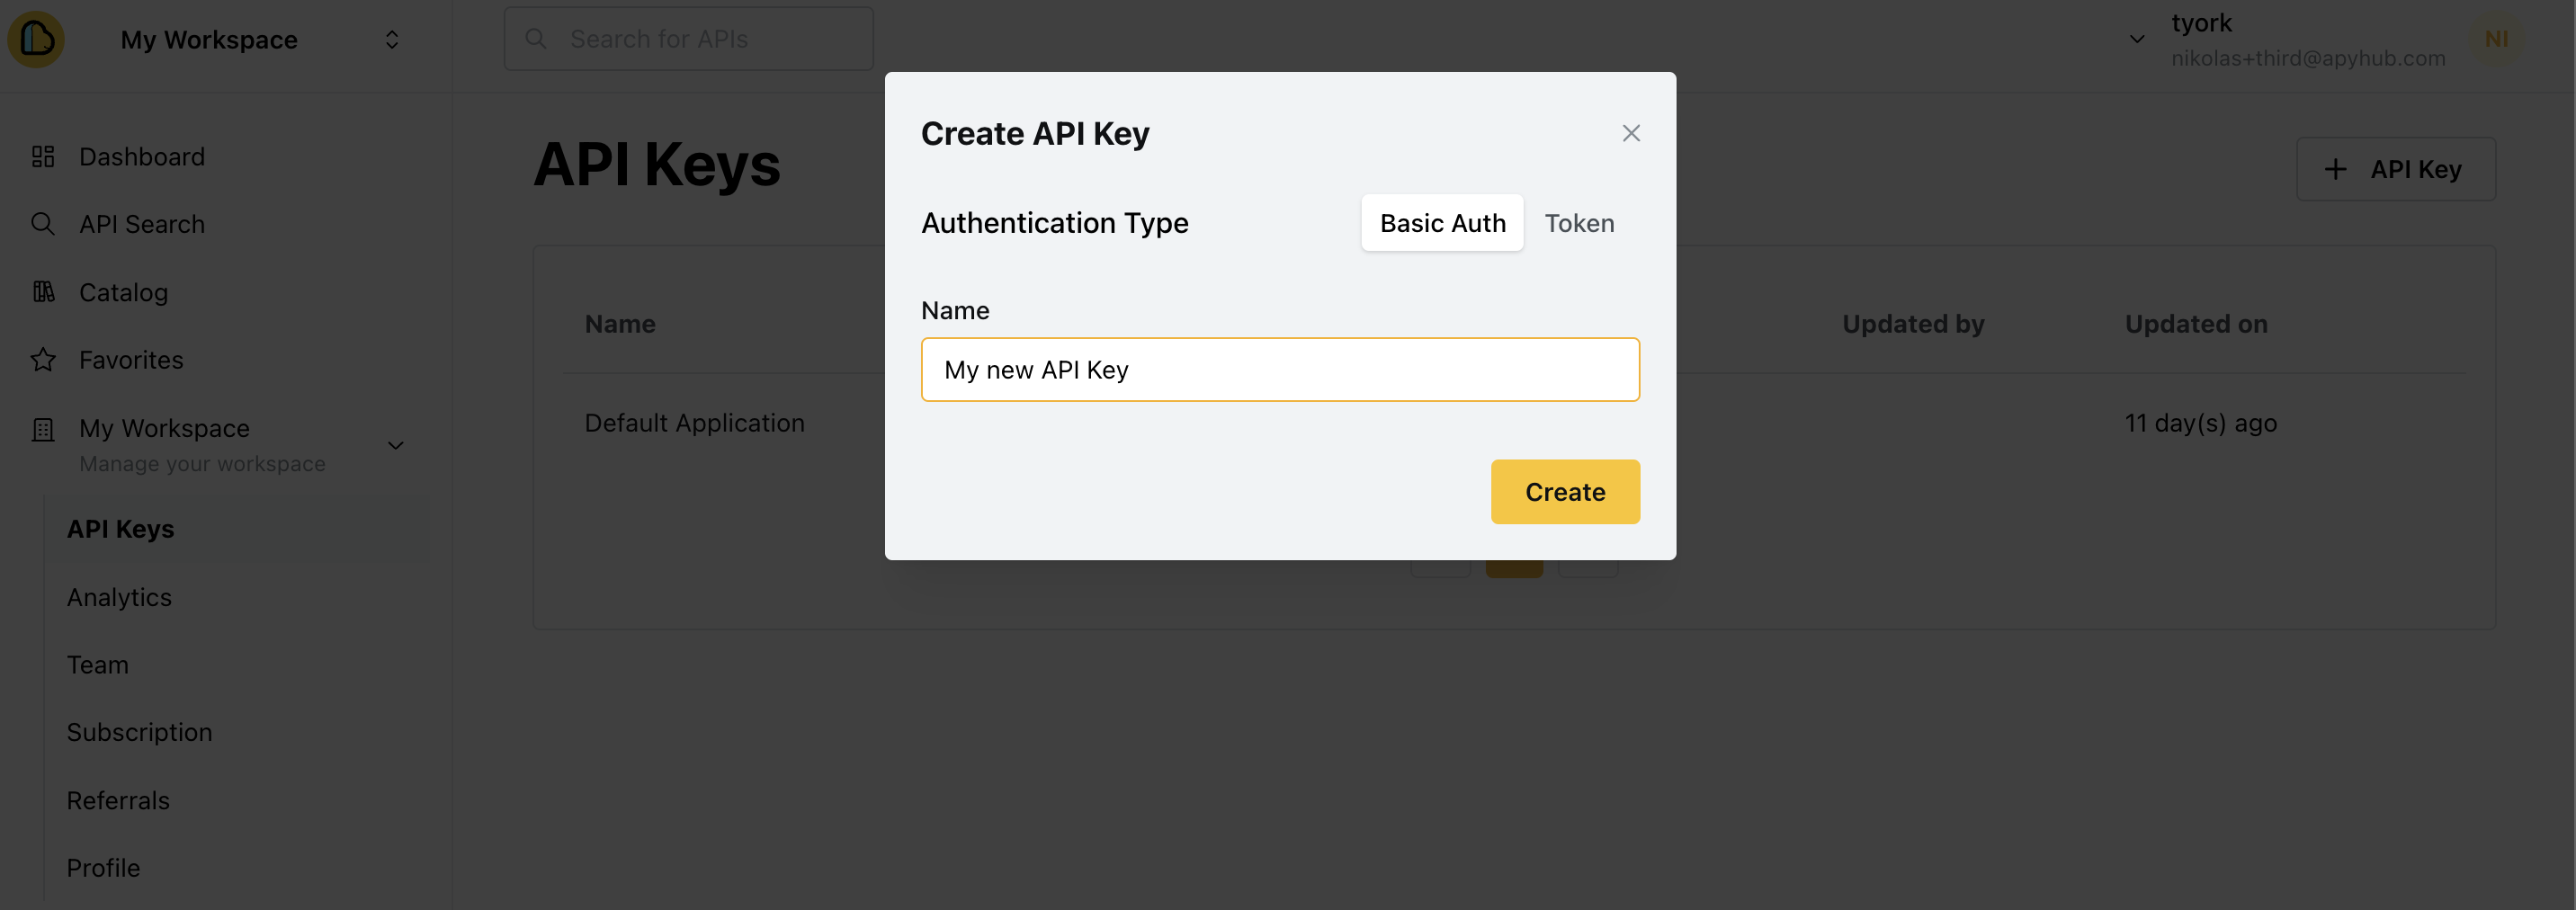Select the Favorites star icon
Viewport: 2576px width, 910px height.
43,359
